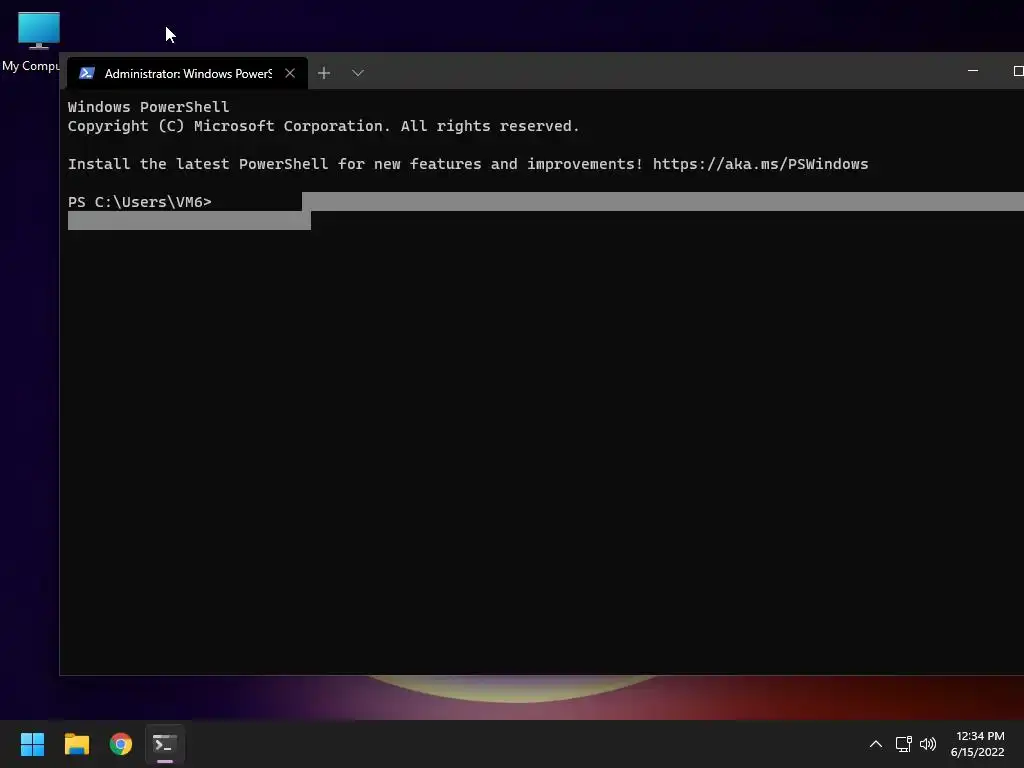
Task: Open a new terminal tab with plus button
Action: [324, 73]
